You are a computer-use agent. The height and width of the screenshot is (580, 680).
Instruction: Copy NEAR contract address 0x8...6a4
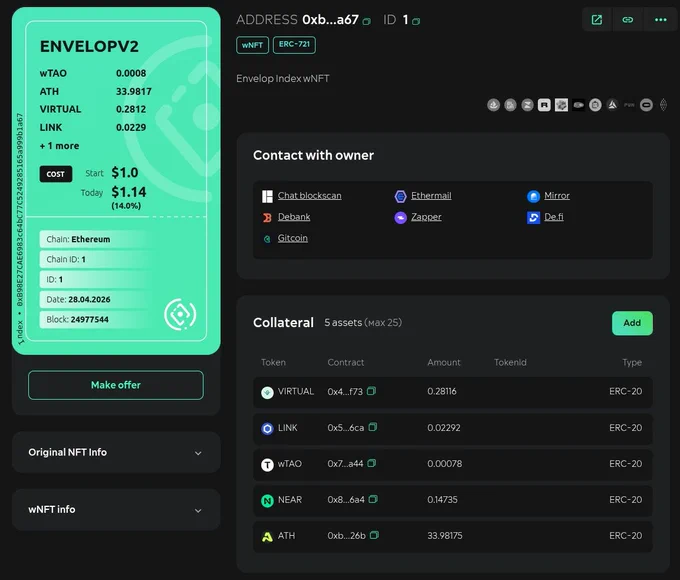coord(373,499)
